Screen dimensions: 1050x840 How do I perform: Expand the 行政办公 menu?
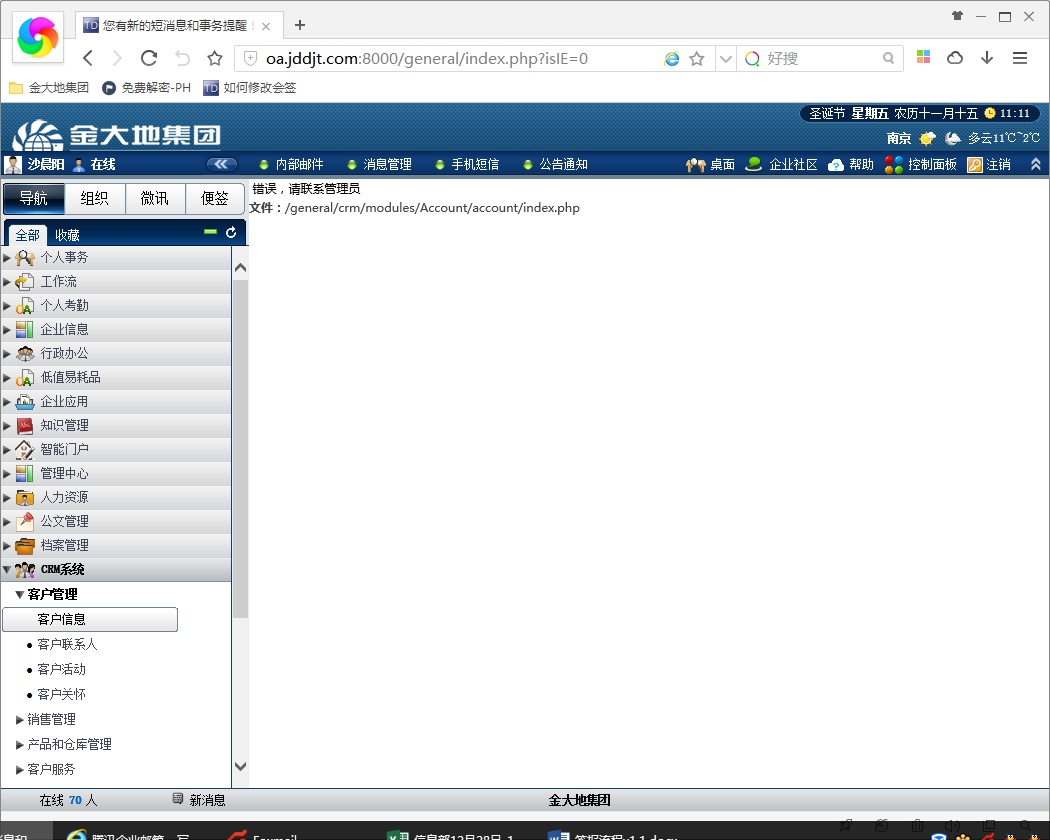click(117, 354)
